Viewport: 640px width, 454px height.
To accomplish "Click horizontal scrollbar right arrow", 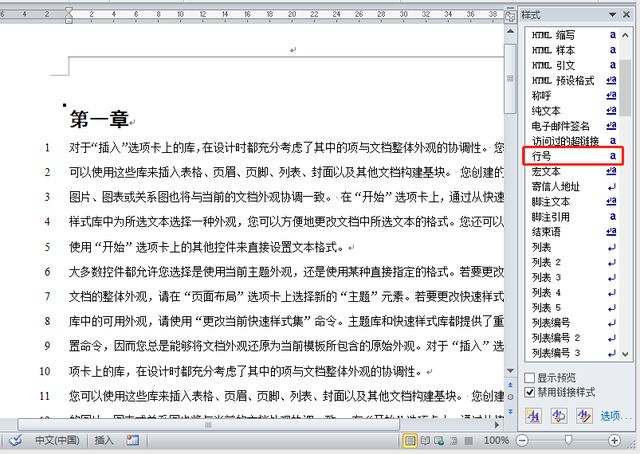I will click(496, 425).
